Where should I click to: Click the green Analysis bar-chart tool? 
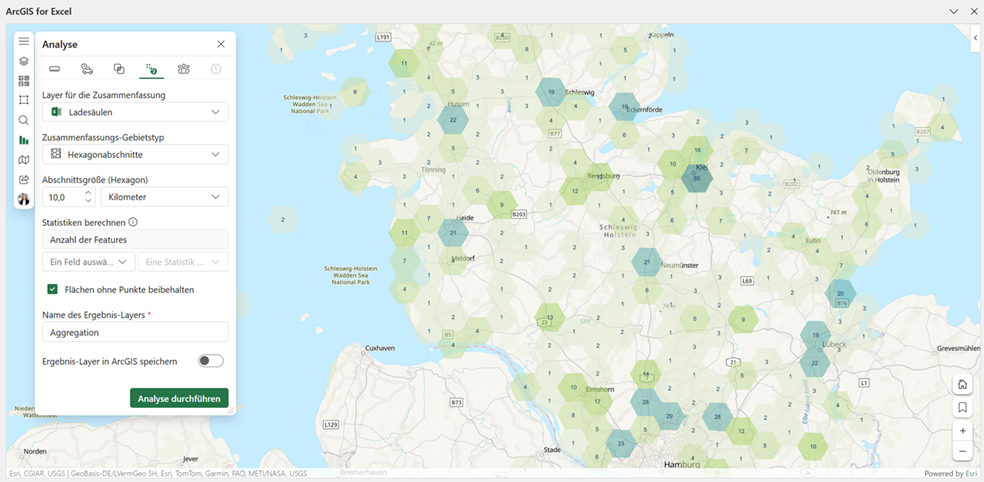tap(24, 139)
